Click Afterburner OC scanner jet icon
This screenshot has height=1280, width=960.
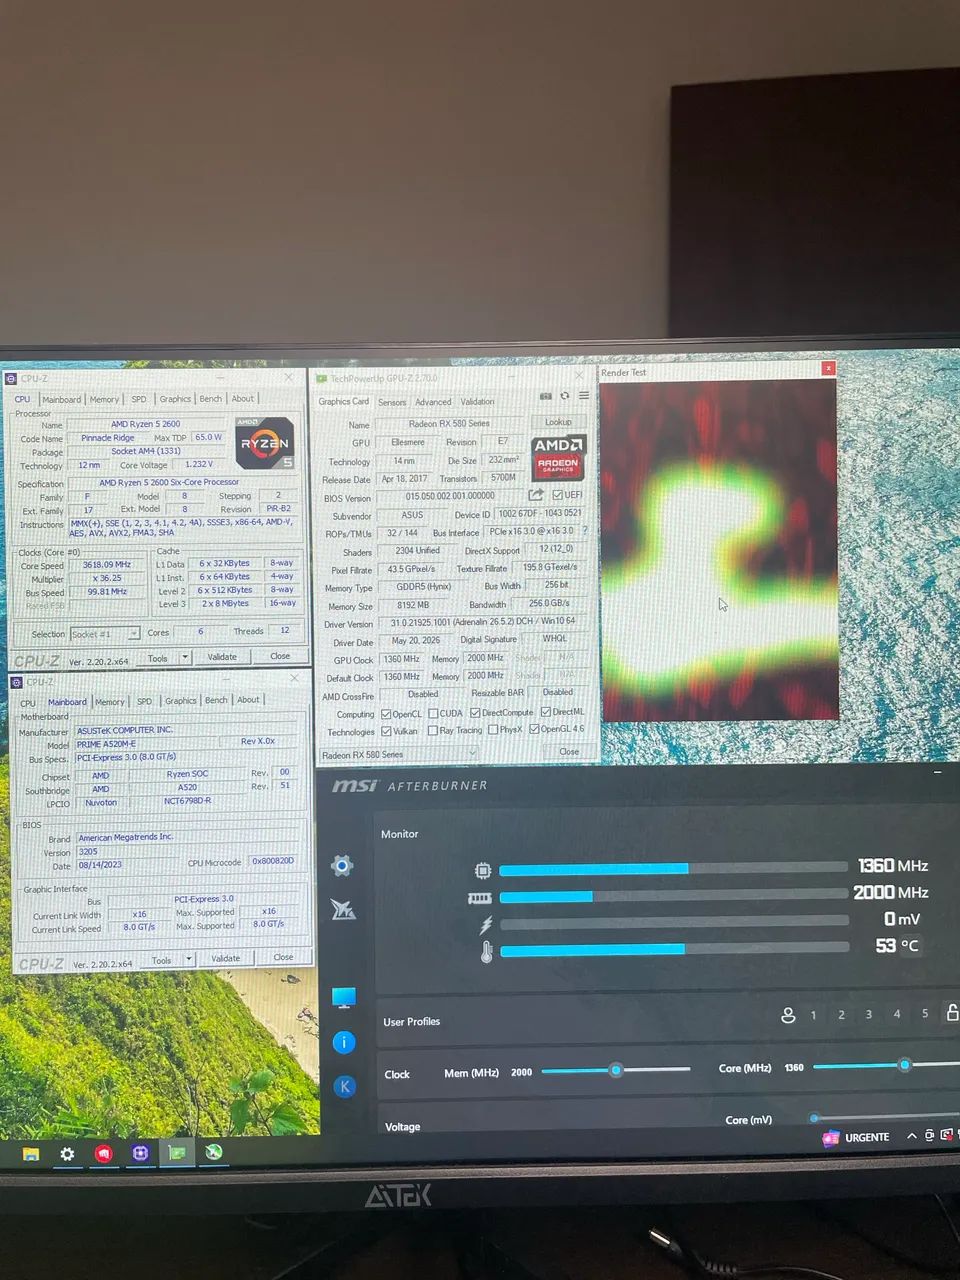342,909
